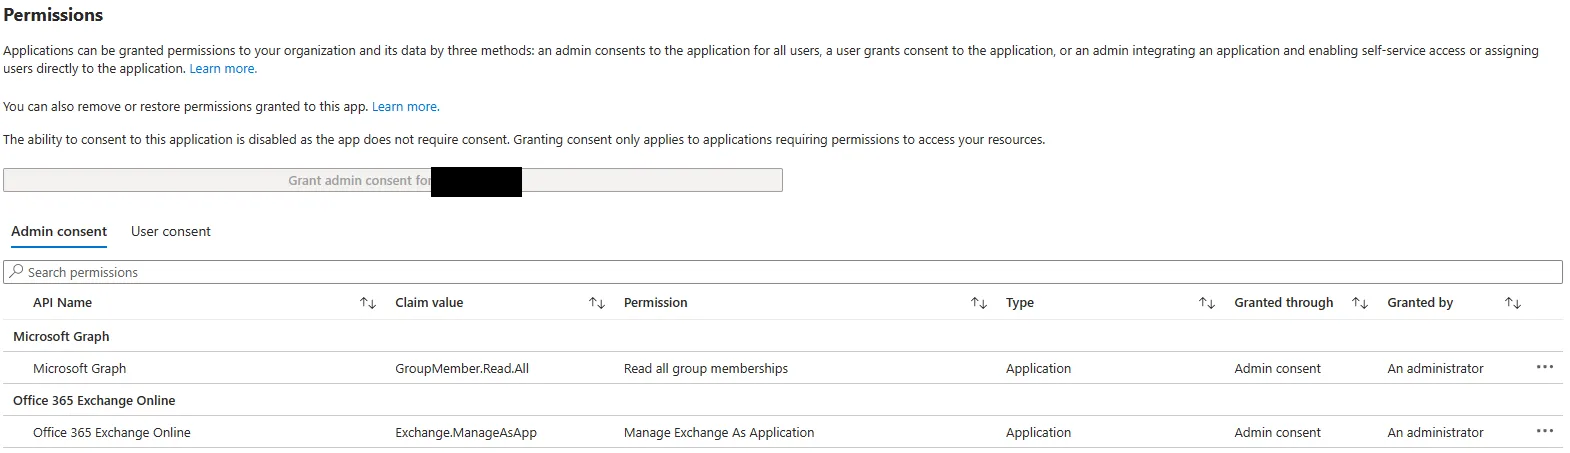Sort by Granted by column arrows
Viewport: 1570px width, 453px height.
[x=1512, y=303]
